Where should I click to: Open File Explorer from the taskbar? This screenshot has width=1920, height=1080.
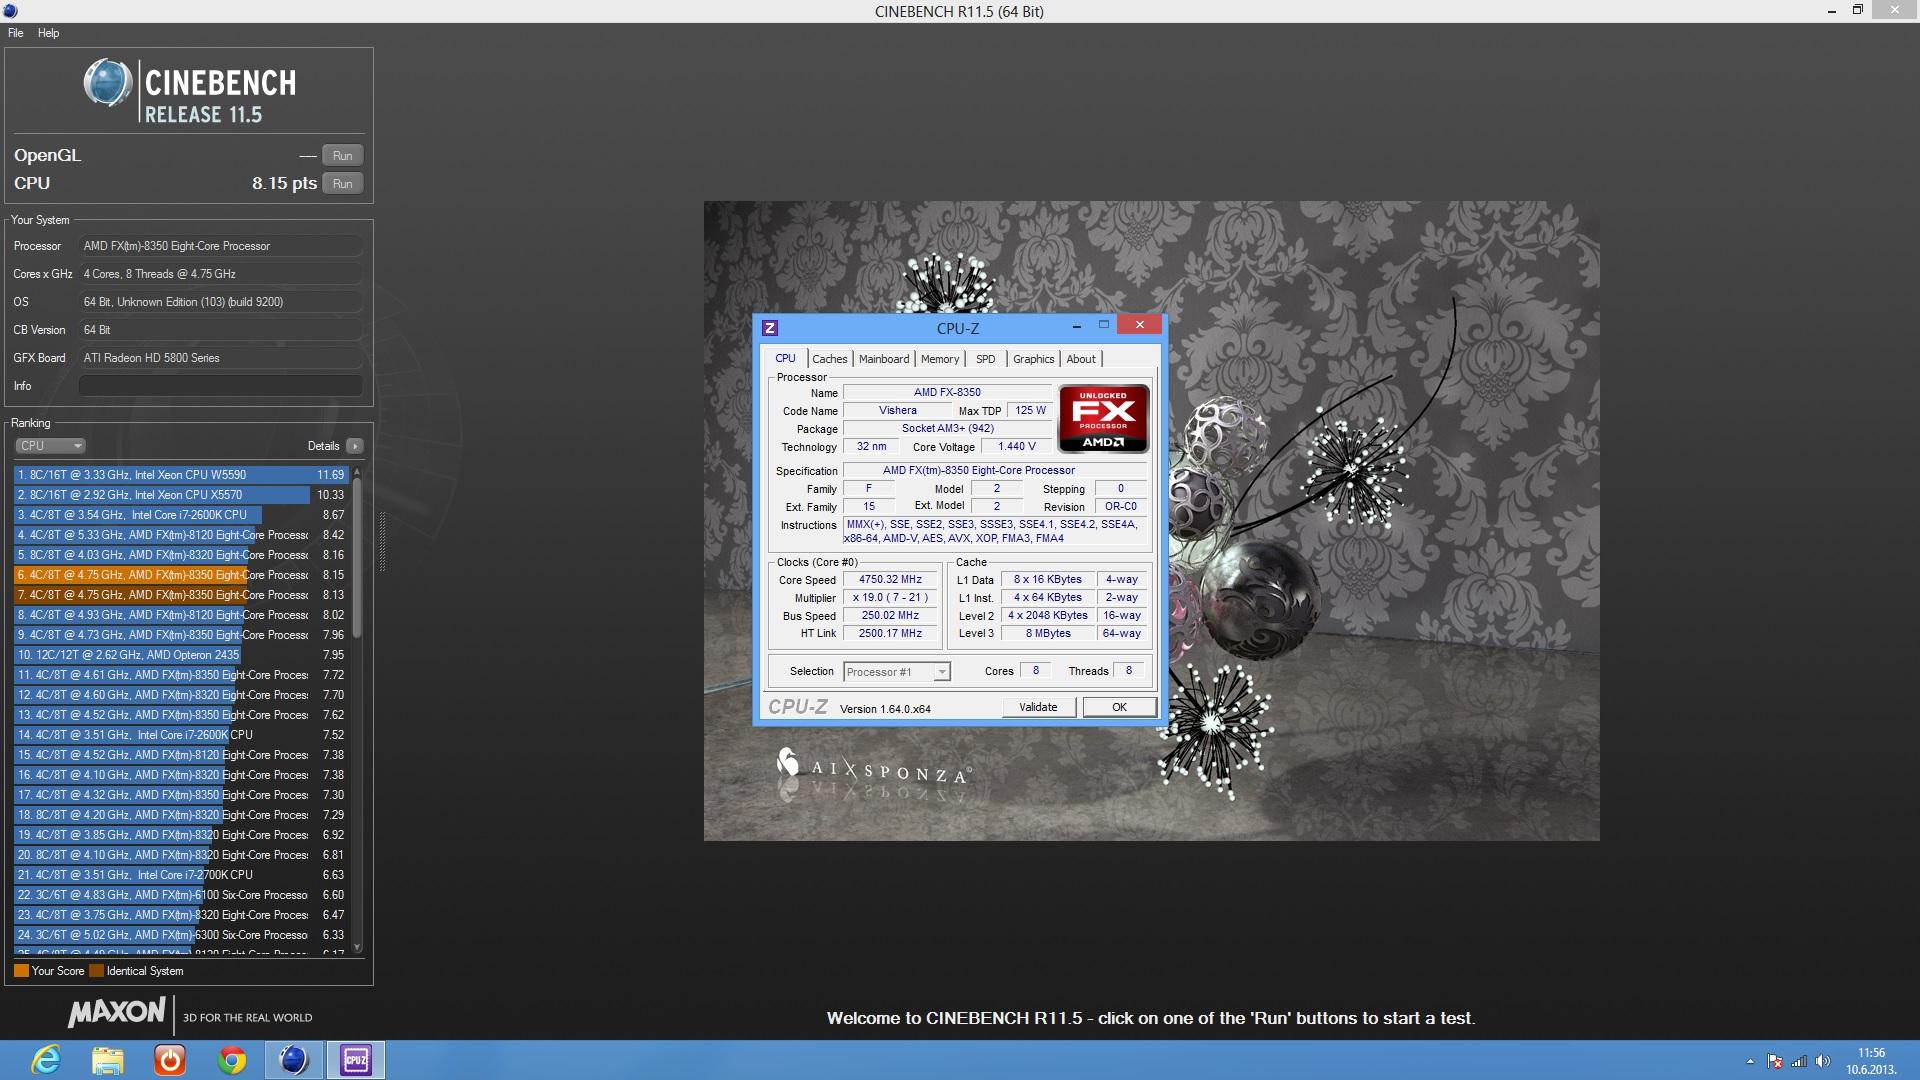[108, 1060]
